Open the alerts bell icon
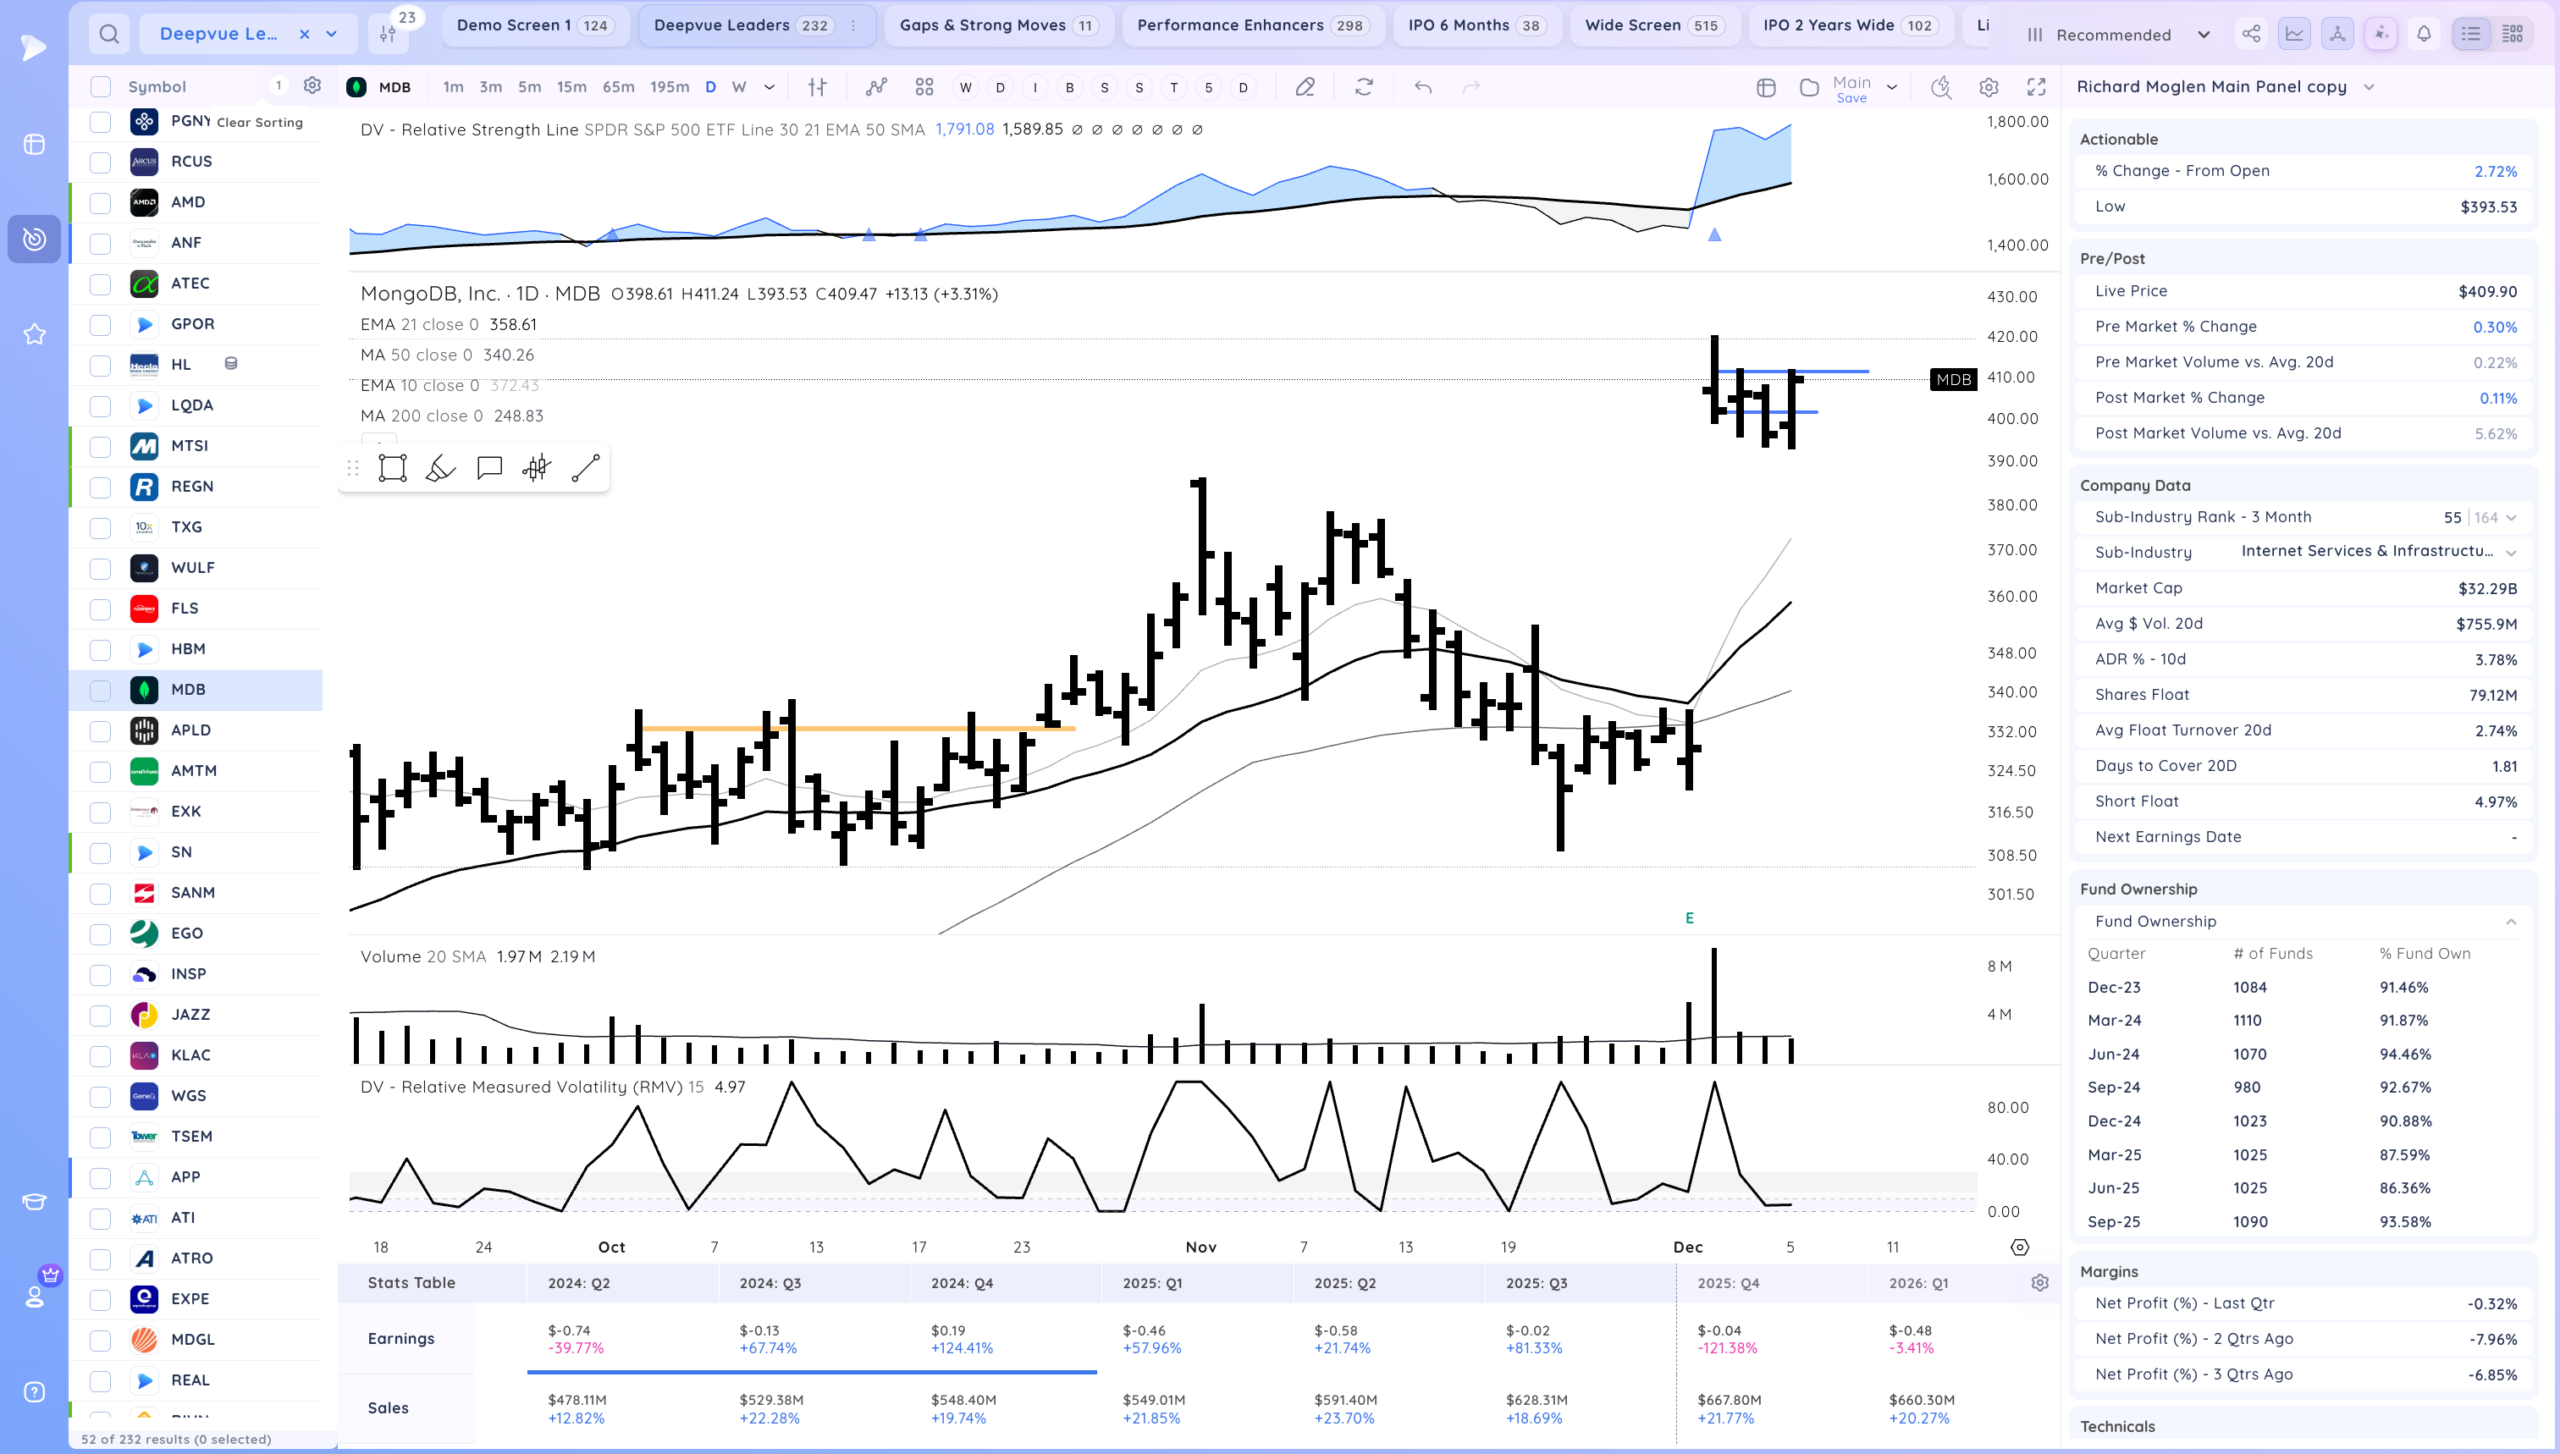 [x=2424, y=34]
